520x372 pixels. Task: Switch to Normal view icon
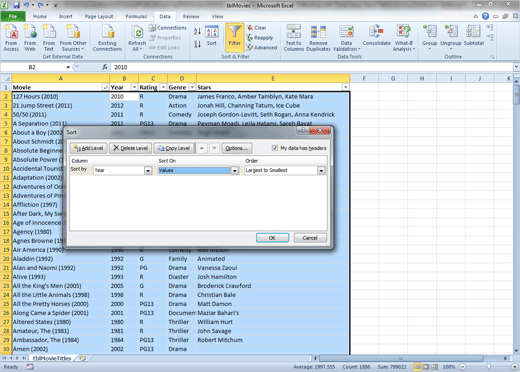tap(417, 367)
